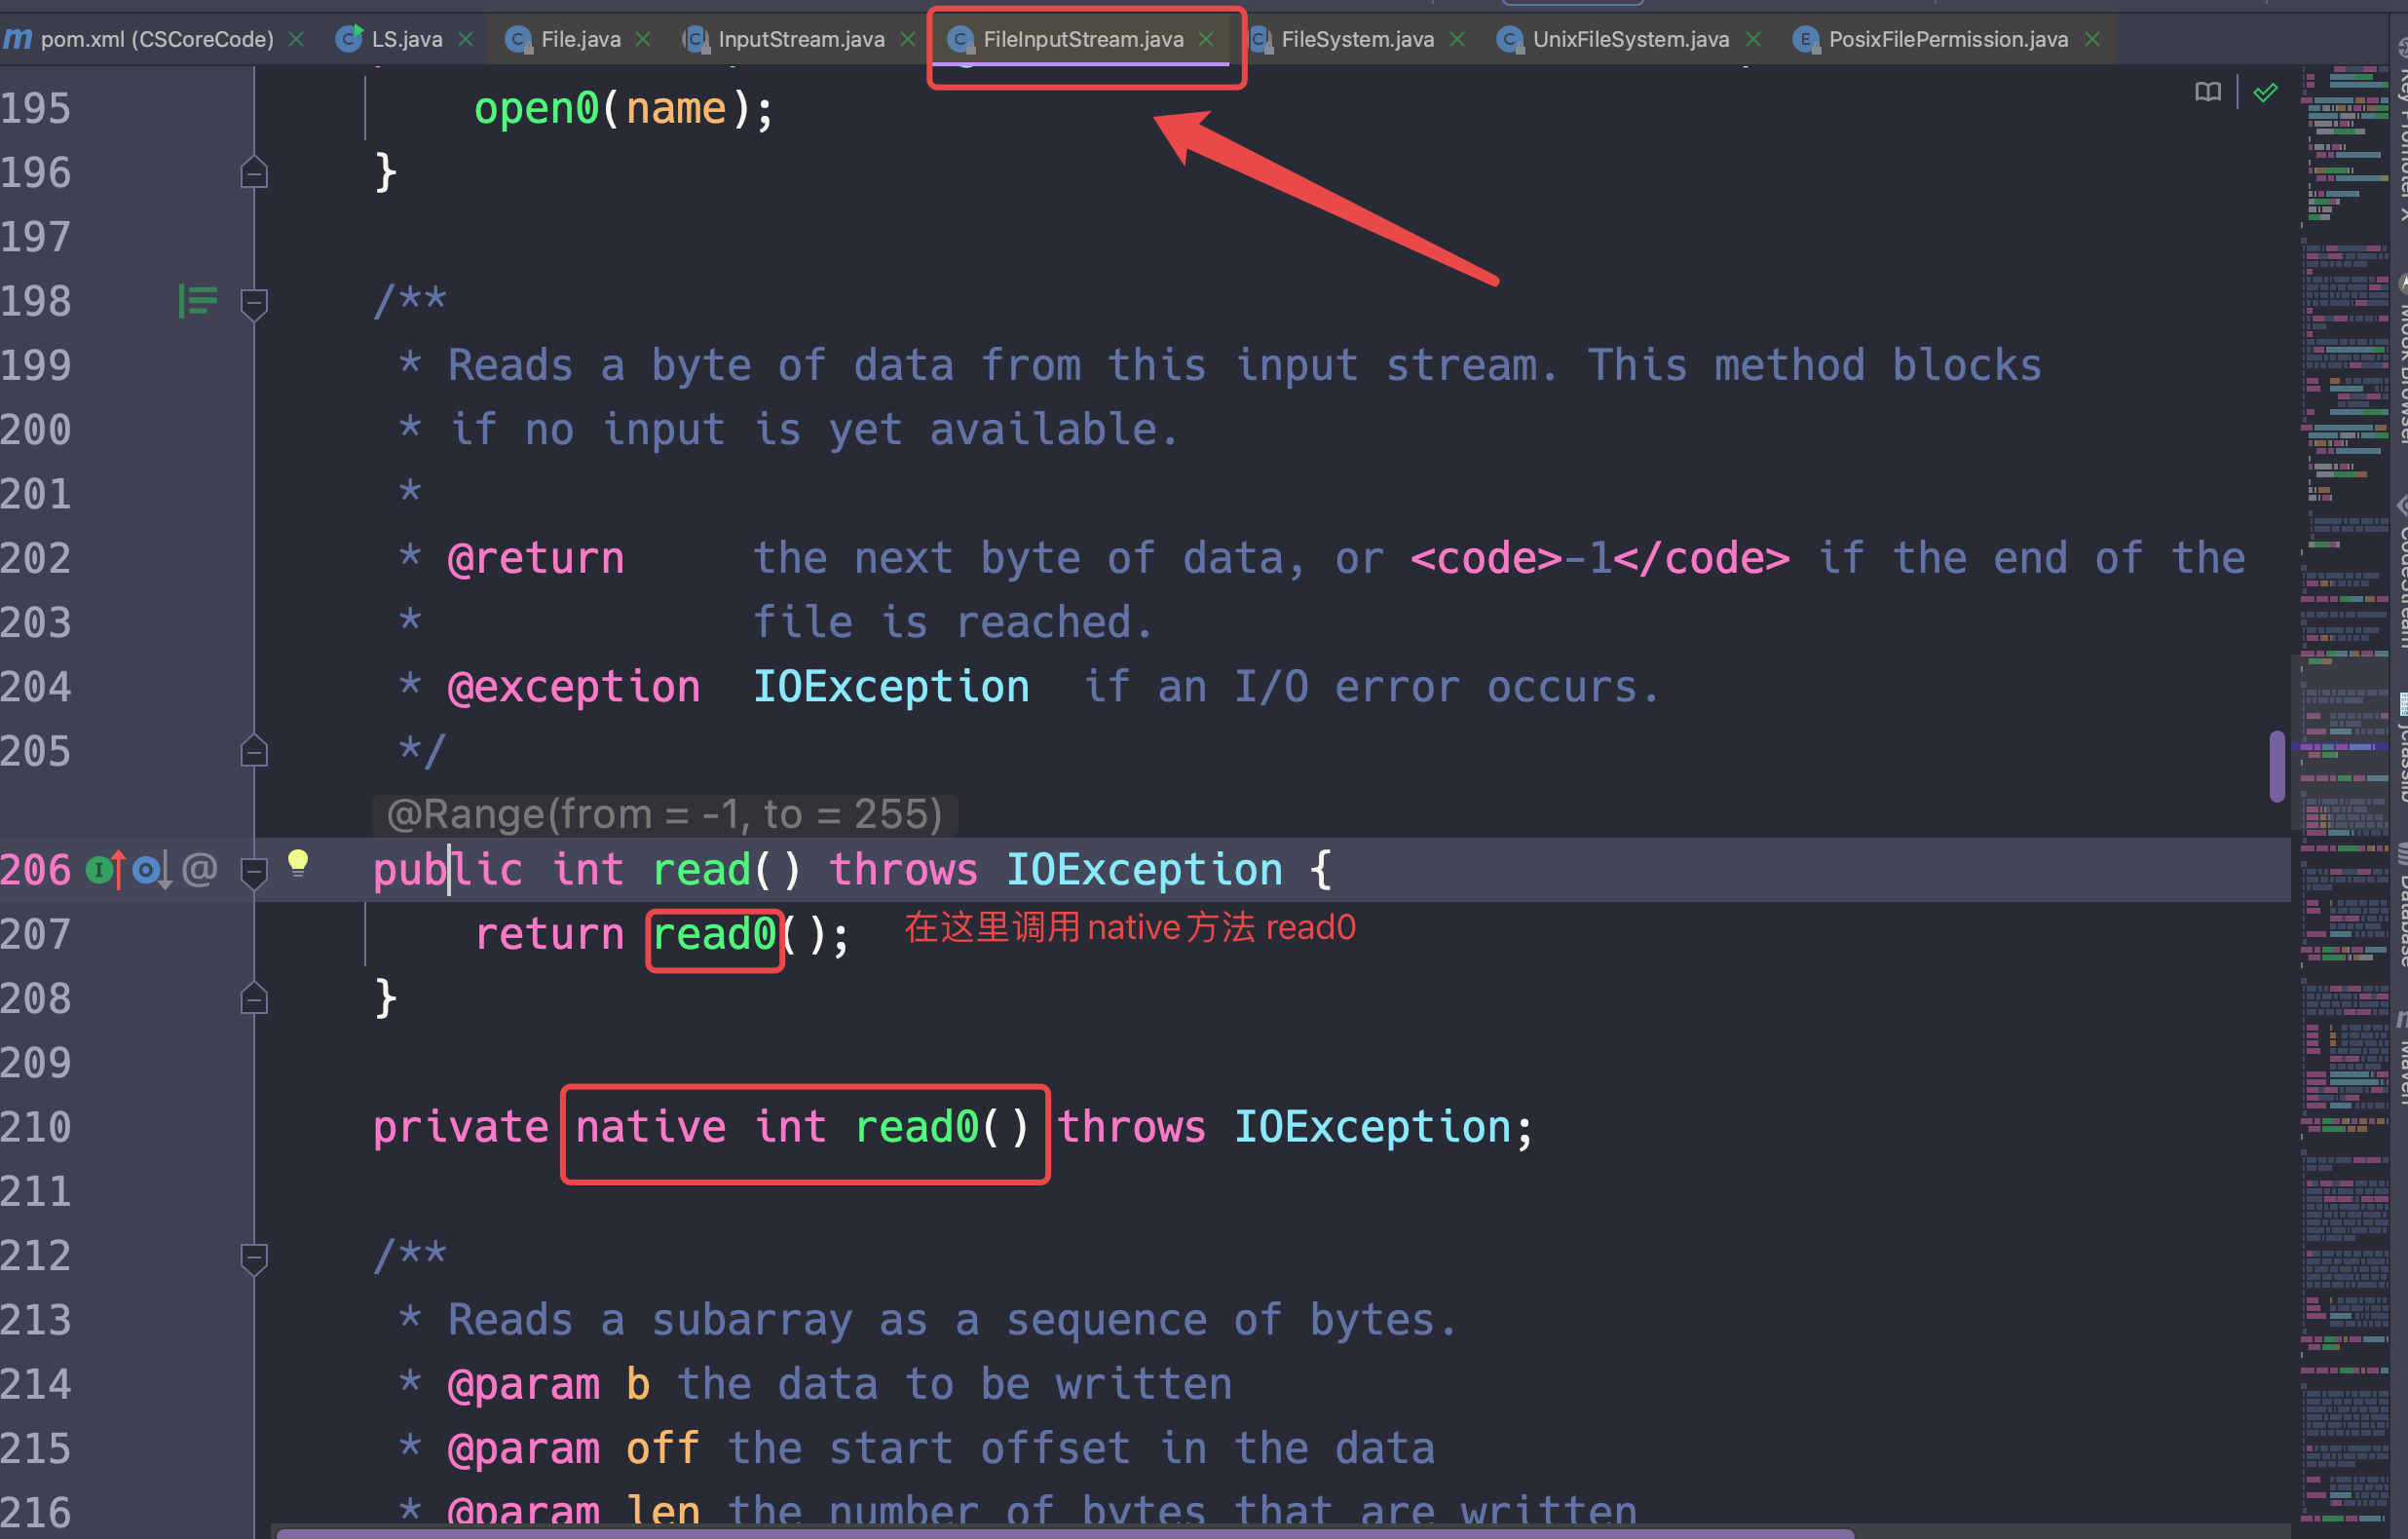This screenshot has width=2408, height=1539.
Task: Click the intention lightbulb on line 206
Action: [x=297, y=862]
